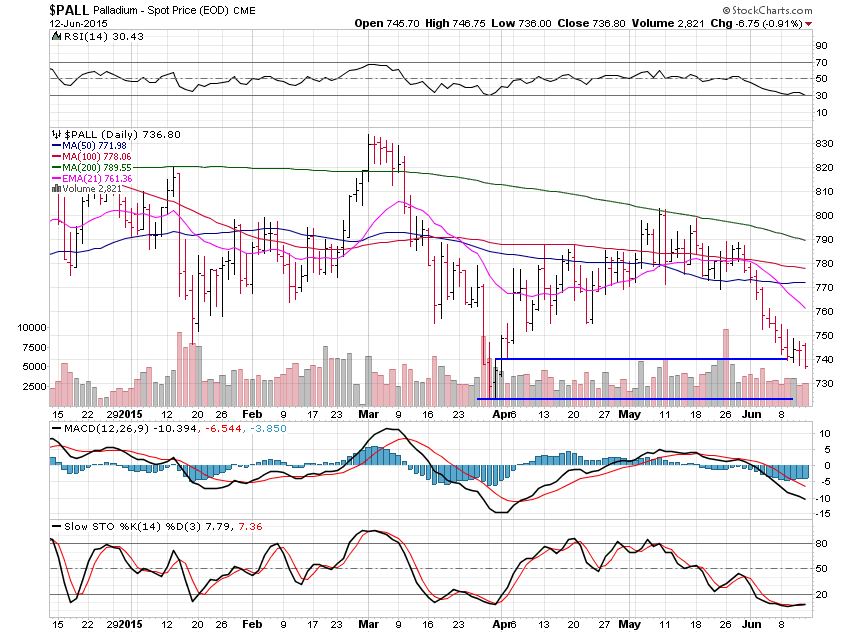
Task: Click the 10000 volume axis label
Action: (x=32, y=327)
